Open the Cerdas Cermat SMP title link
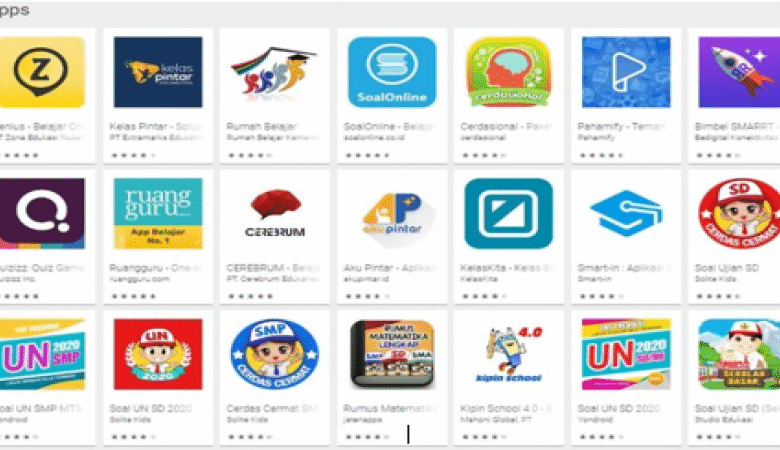The height and width of the screenshot is (450, 780). [272, 409]
